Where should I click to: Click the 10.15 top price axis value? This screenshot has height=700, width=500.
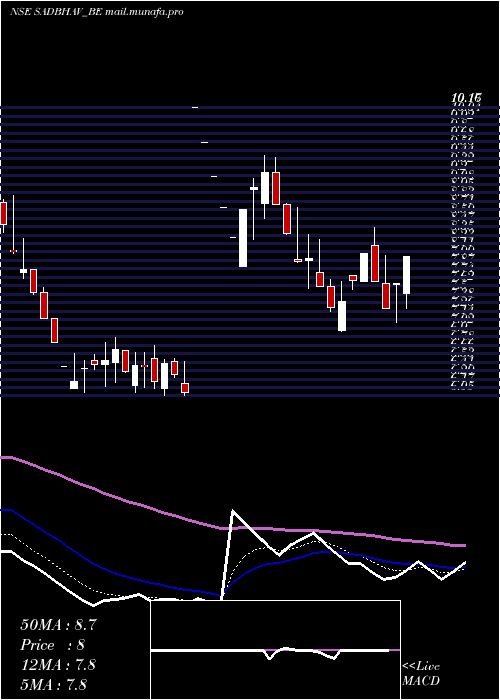466,97
